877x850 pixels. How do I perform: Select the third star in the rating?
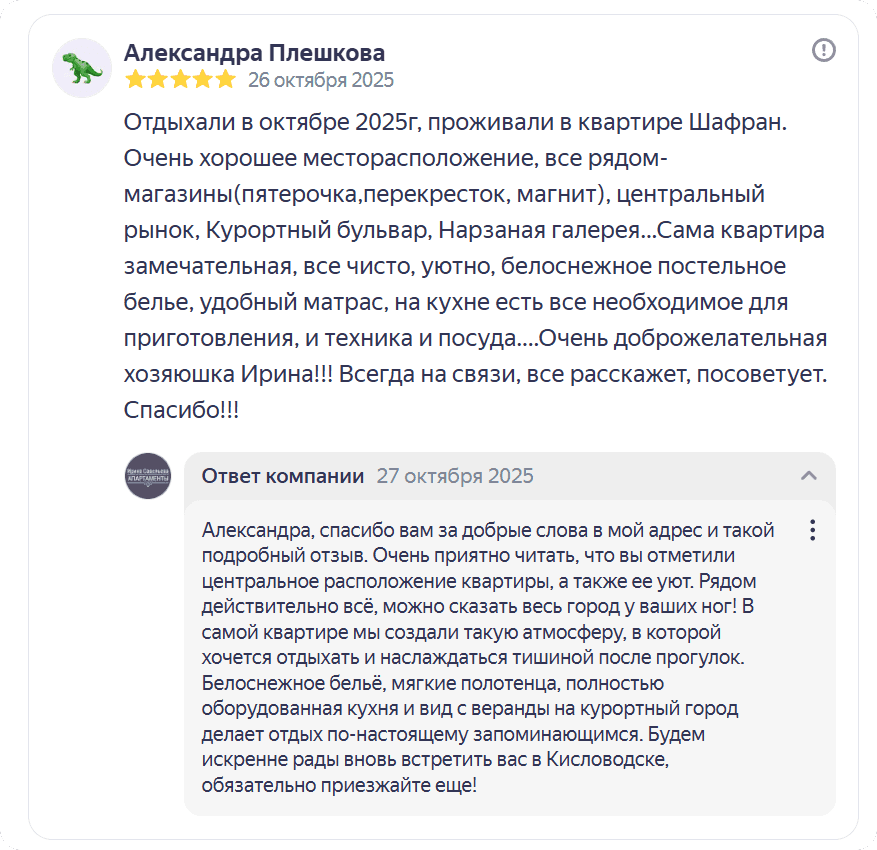coord(180,80)
